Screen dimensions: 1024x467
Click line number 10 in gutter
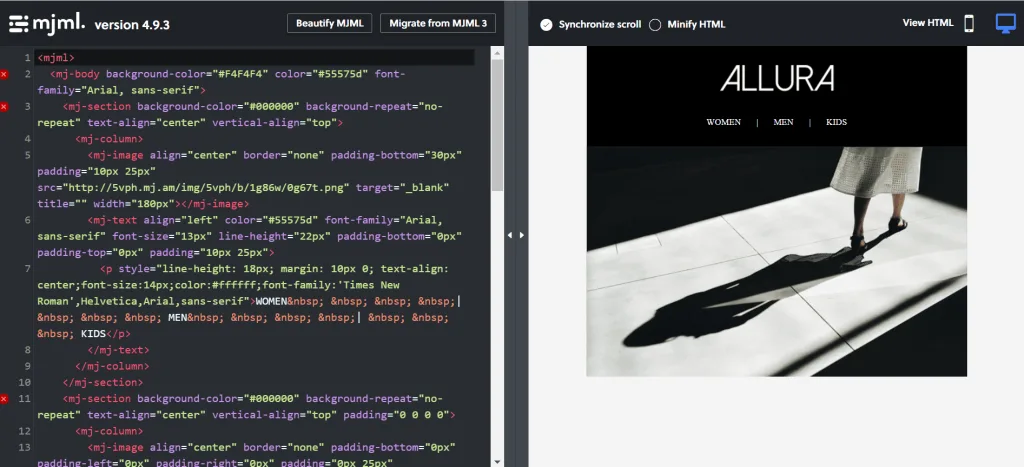25,383
